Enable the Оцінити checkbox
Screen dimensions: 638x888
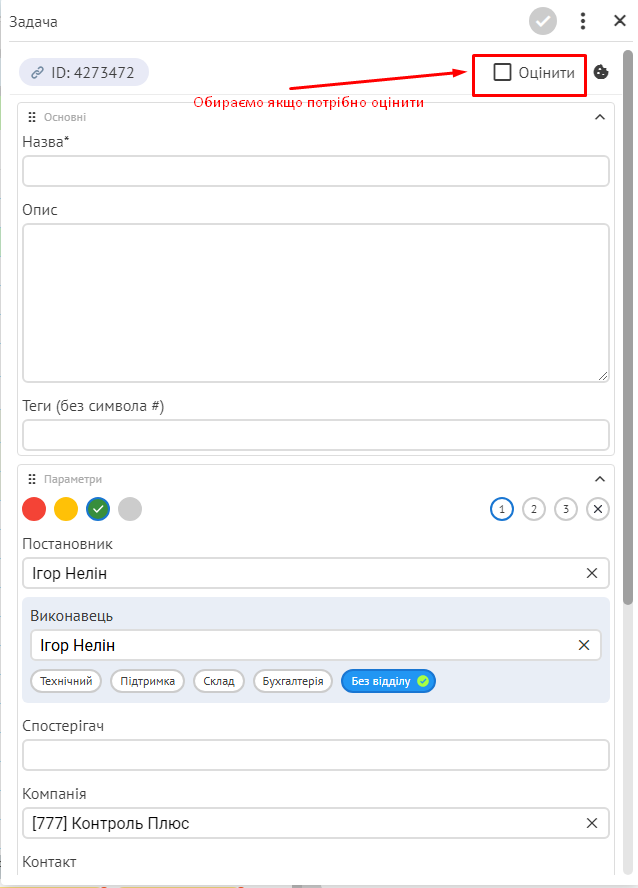pos(502,72)
